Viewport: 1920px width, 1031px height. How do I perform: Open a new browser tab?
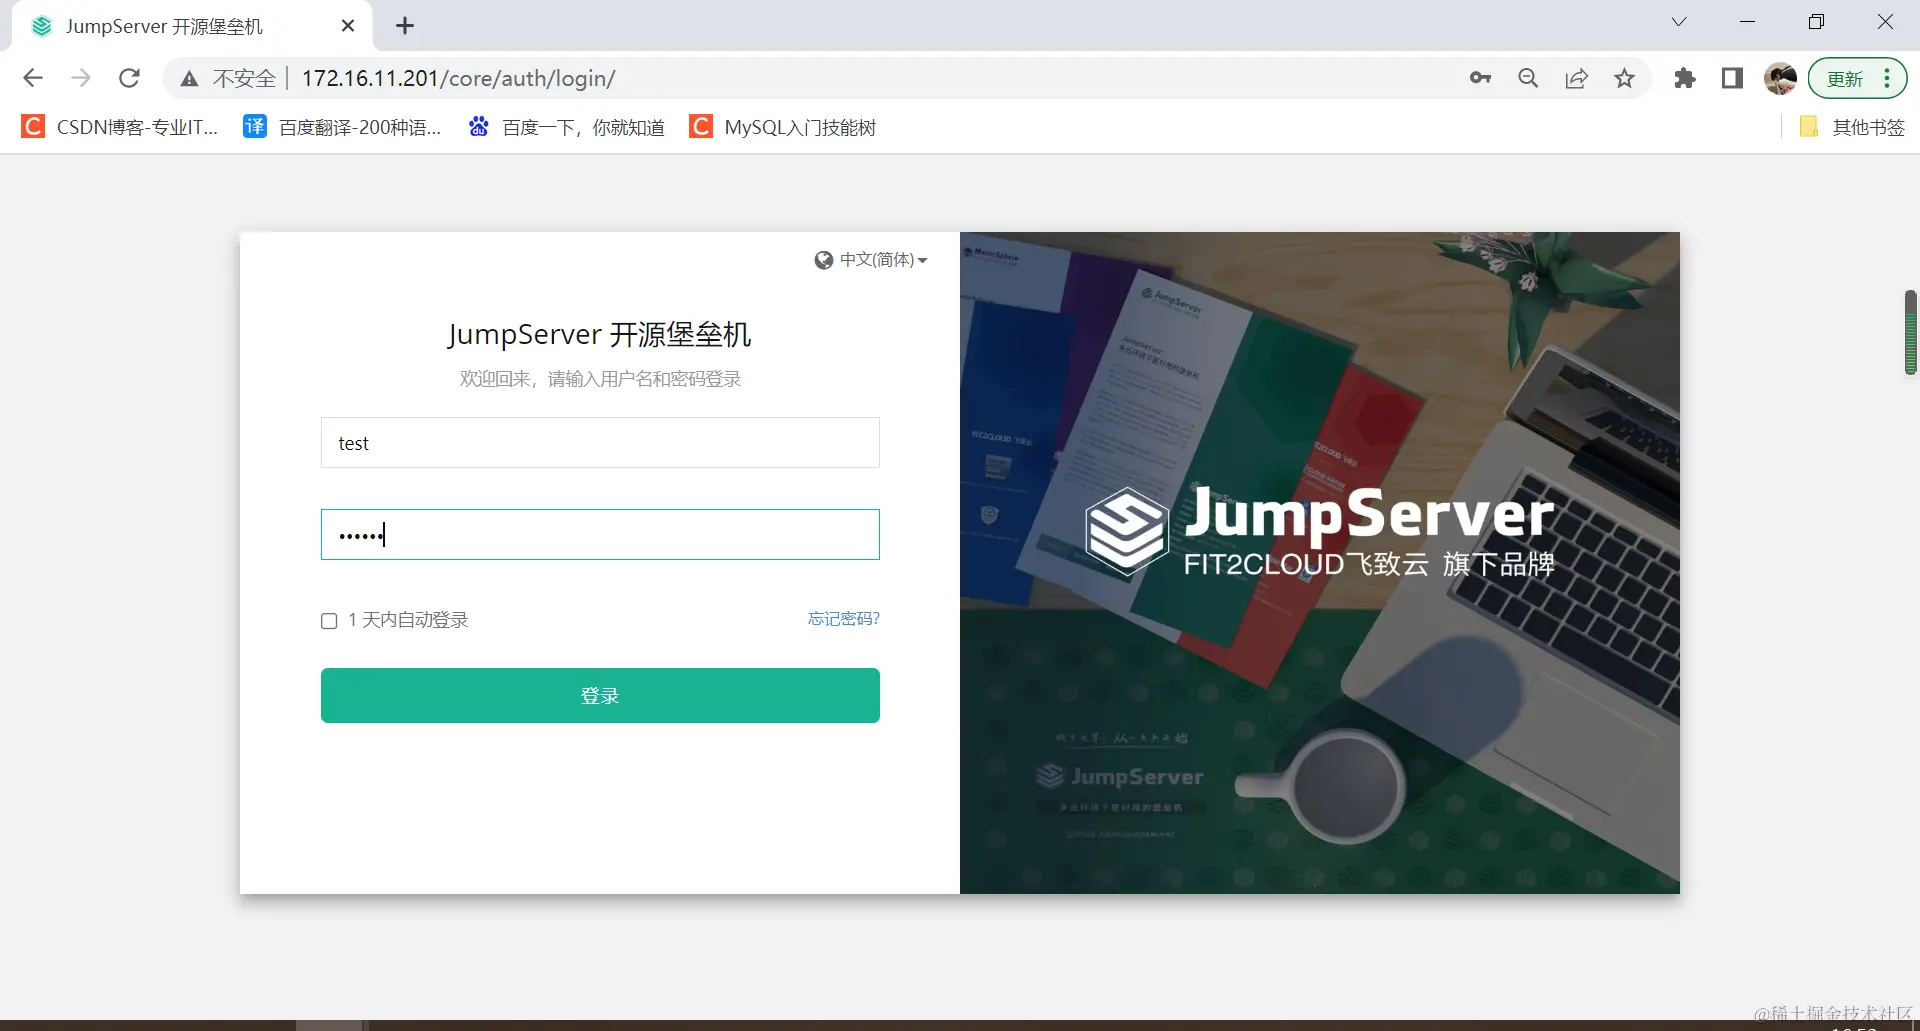[405, 26]
